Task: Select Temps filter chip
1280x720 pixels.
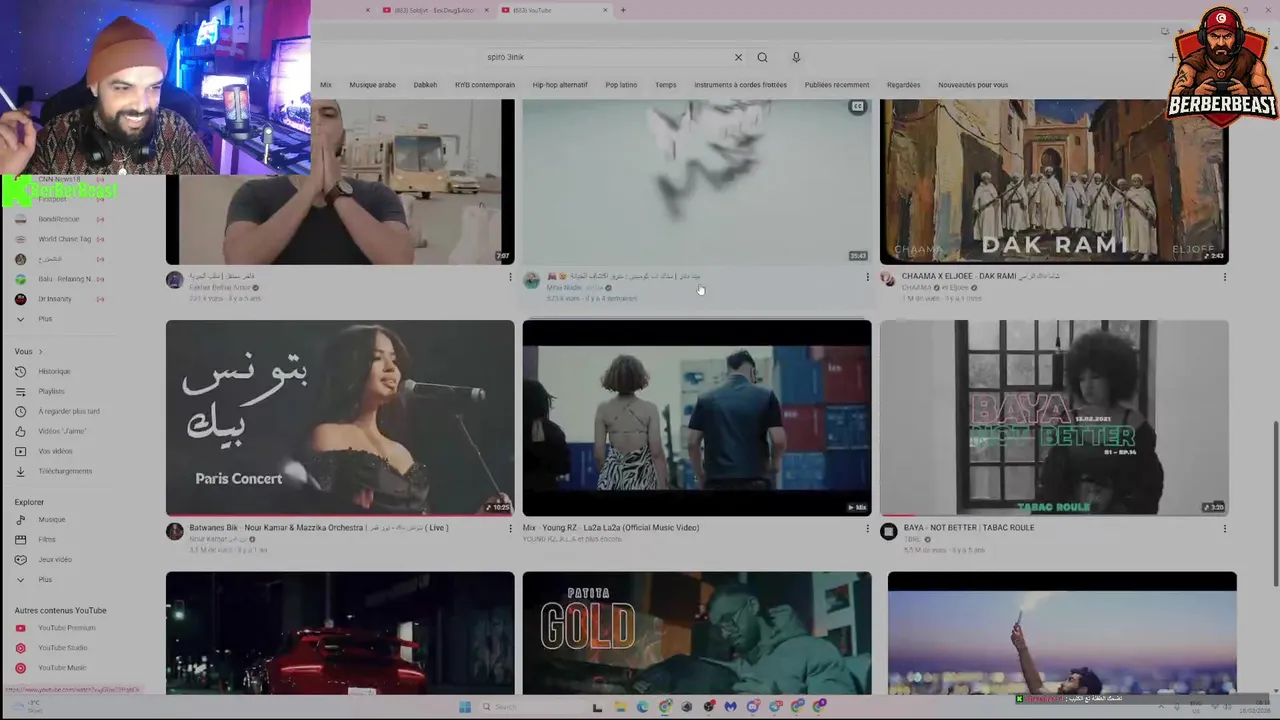Action: point(666,85)
